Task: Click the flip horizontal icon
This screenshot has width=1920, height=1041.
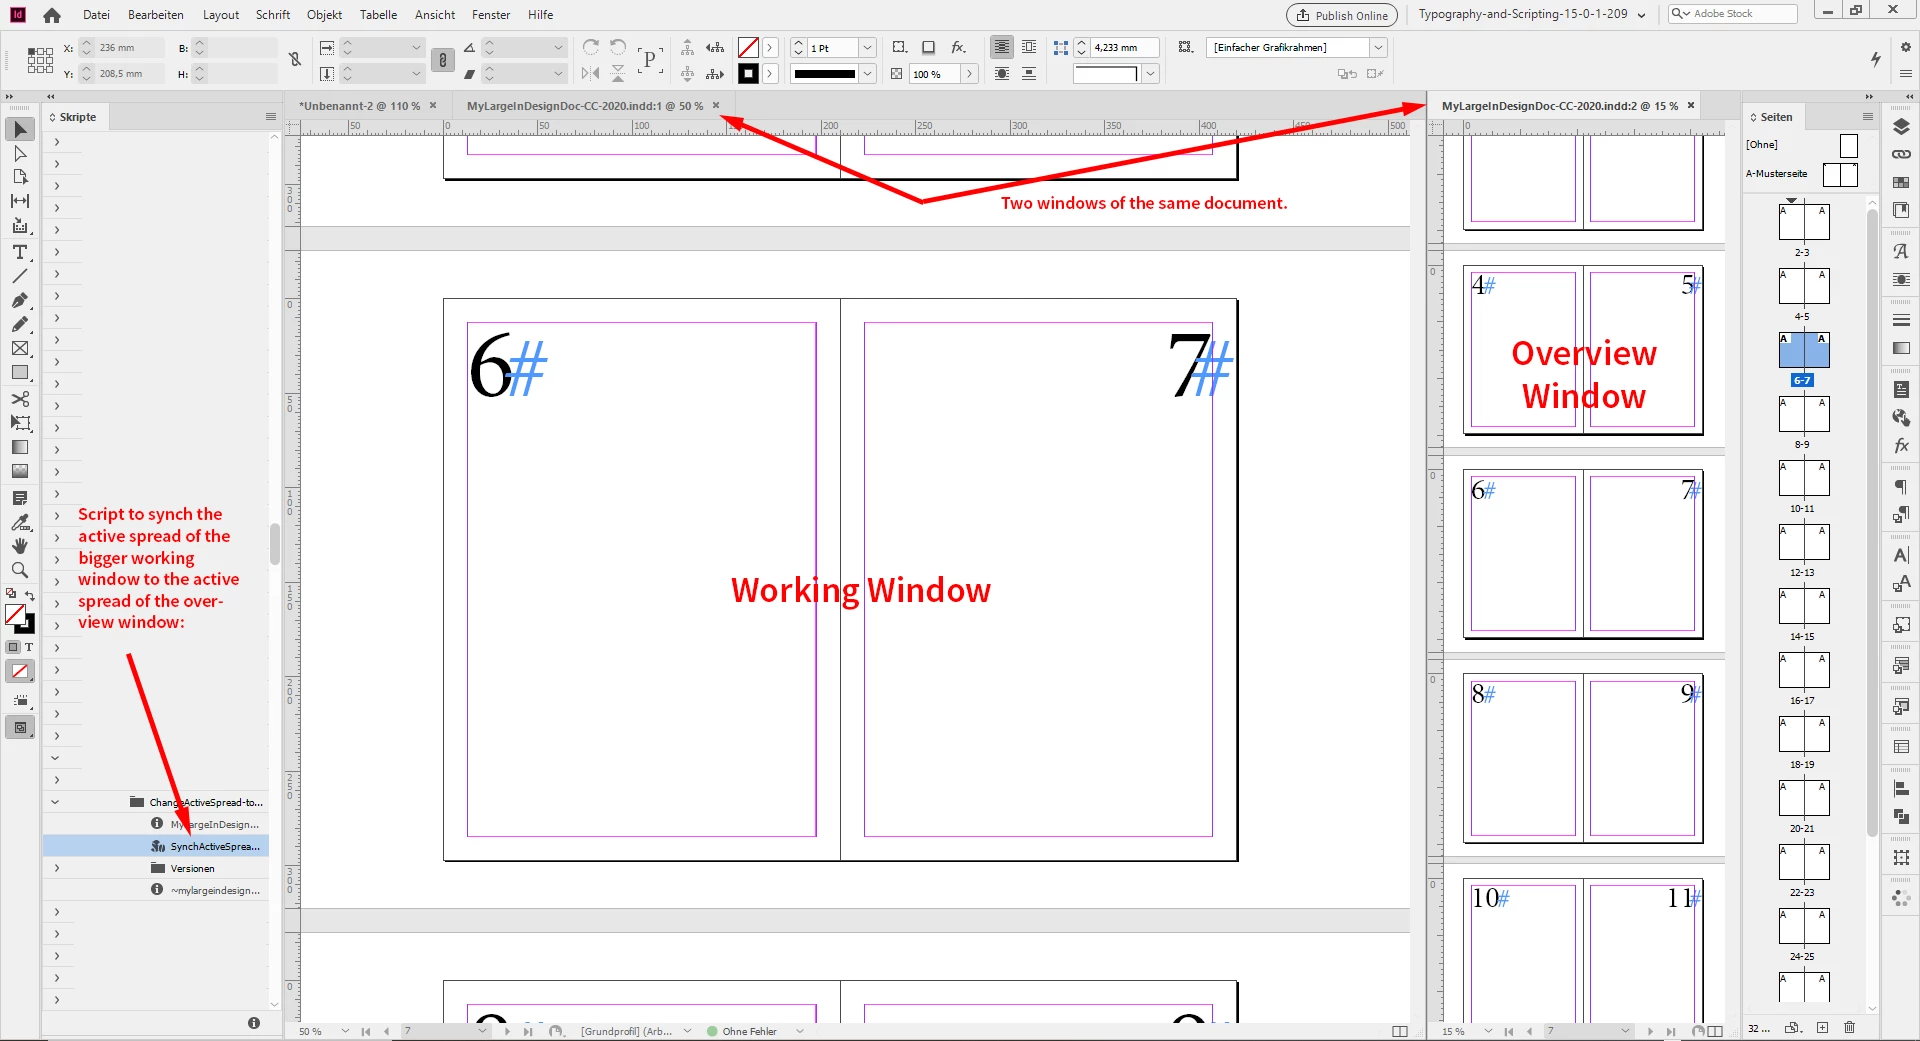Action: pos(591,73)
